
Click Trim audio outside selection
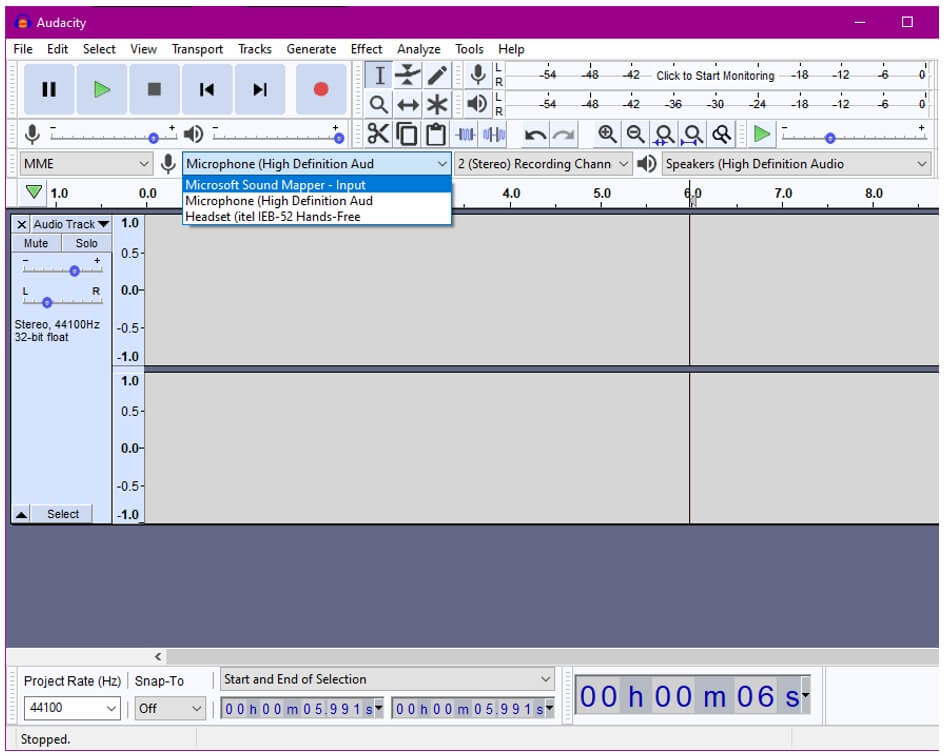(465, 134)
